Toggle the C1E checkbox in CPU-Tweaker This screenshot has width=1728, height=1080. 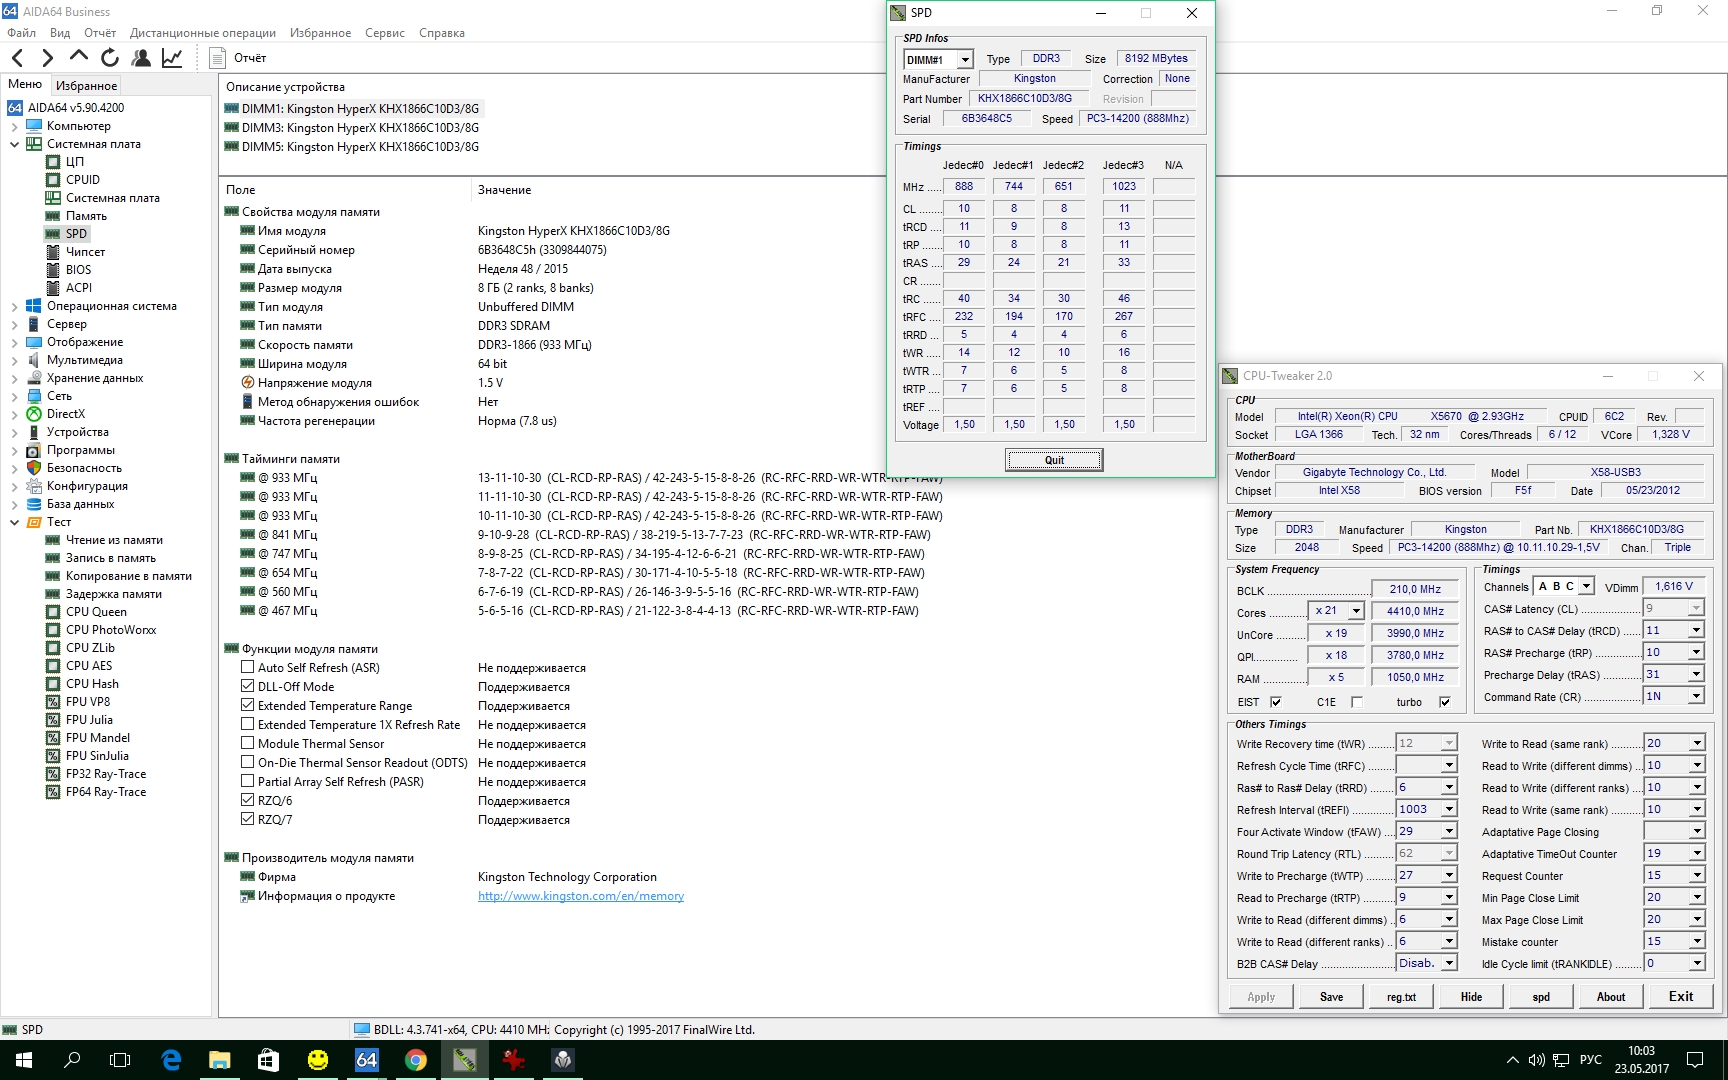1357,702
